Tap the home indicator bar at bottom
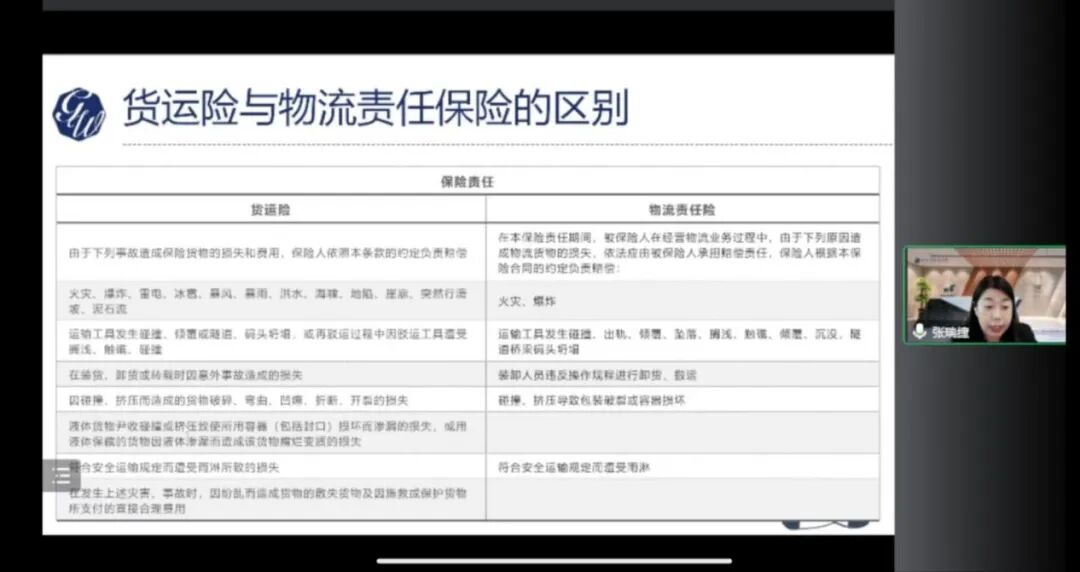Image resolution: width=1080 pixels, height=572 pixels. point(554,561)
